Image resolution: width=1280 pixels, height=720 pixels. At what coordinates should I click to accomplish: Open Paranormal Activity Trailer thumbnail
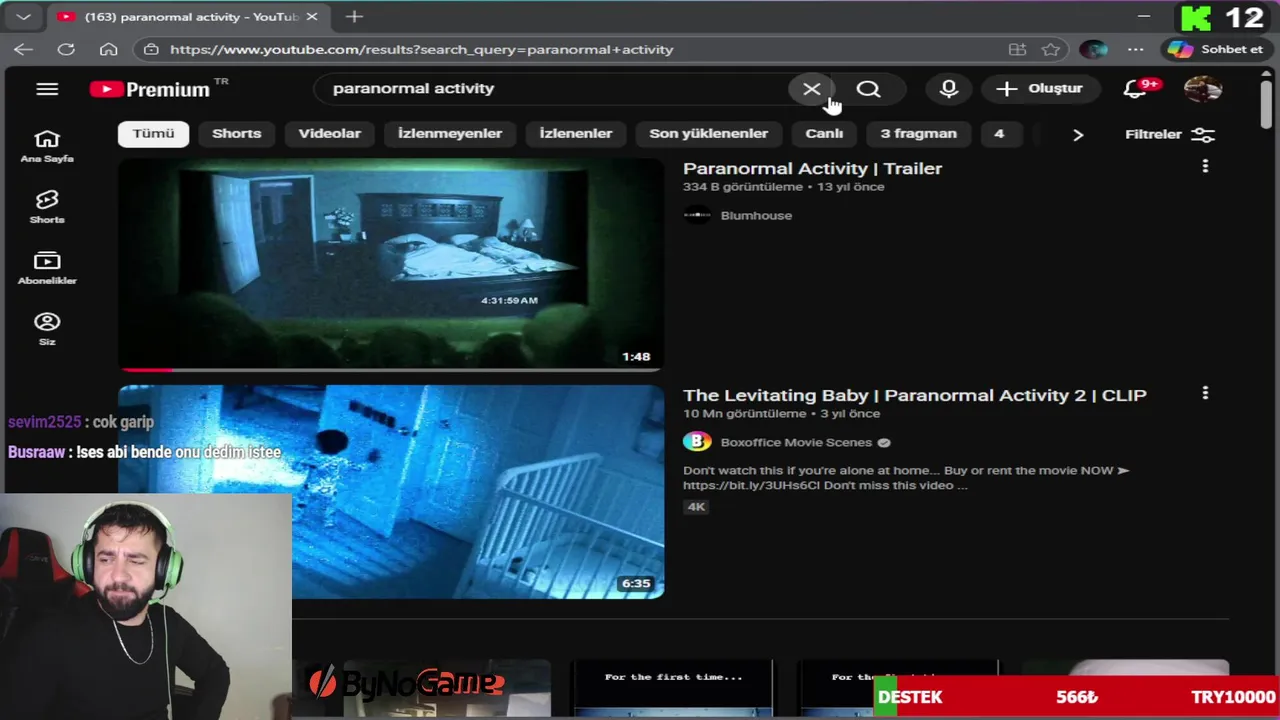391,265
